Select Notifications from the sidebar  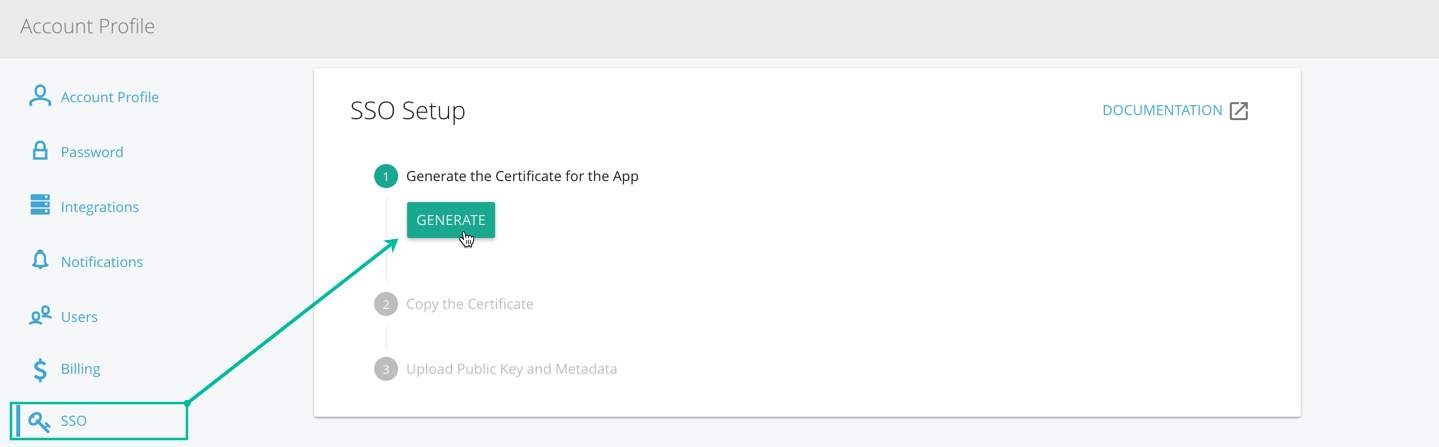pos(101,262)
